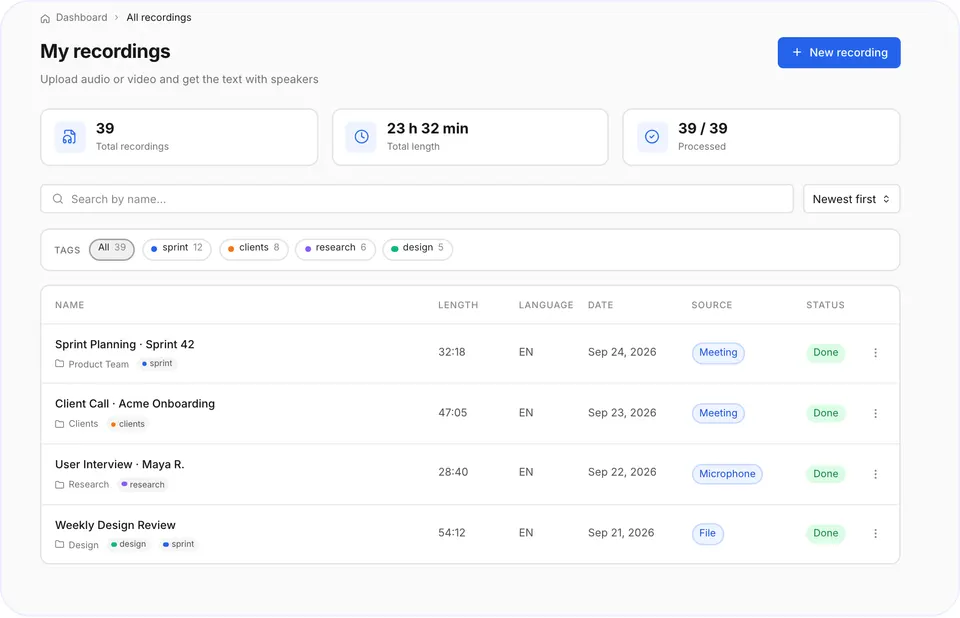Click the processed checkmark circle icon
Viewport: 960px width, 618px height.
pyautogui.click(x=652, y=137)
